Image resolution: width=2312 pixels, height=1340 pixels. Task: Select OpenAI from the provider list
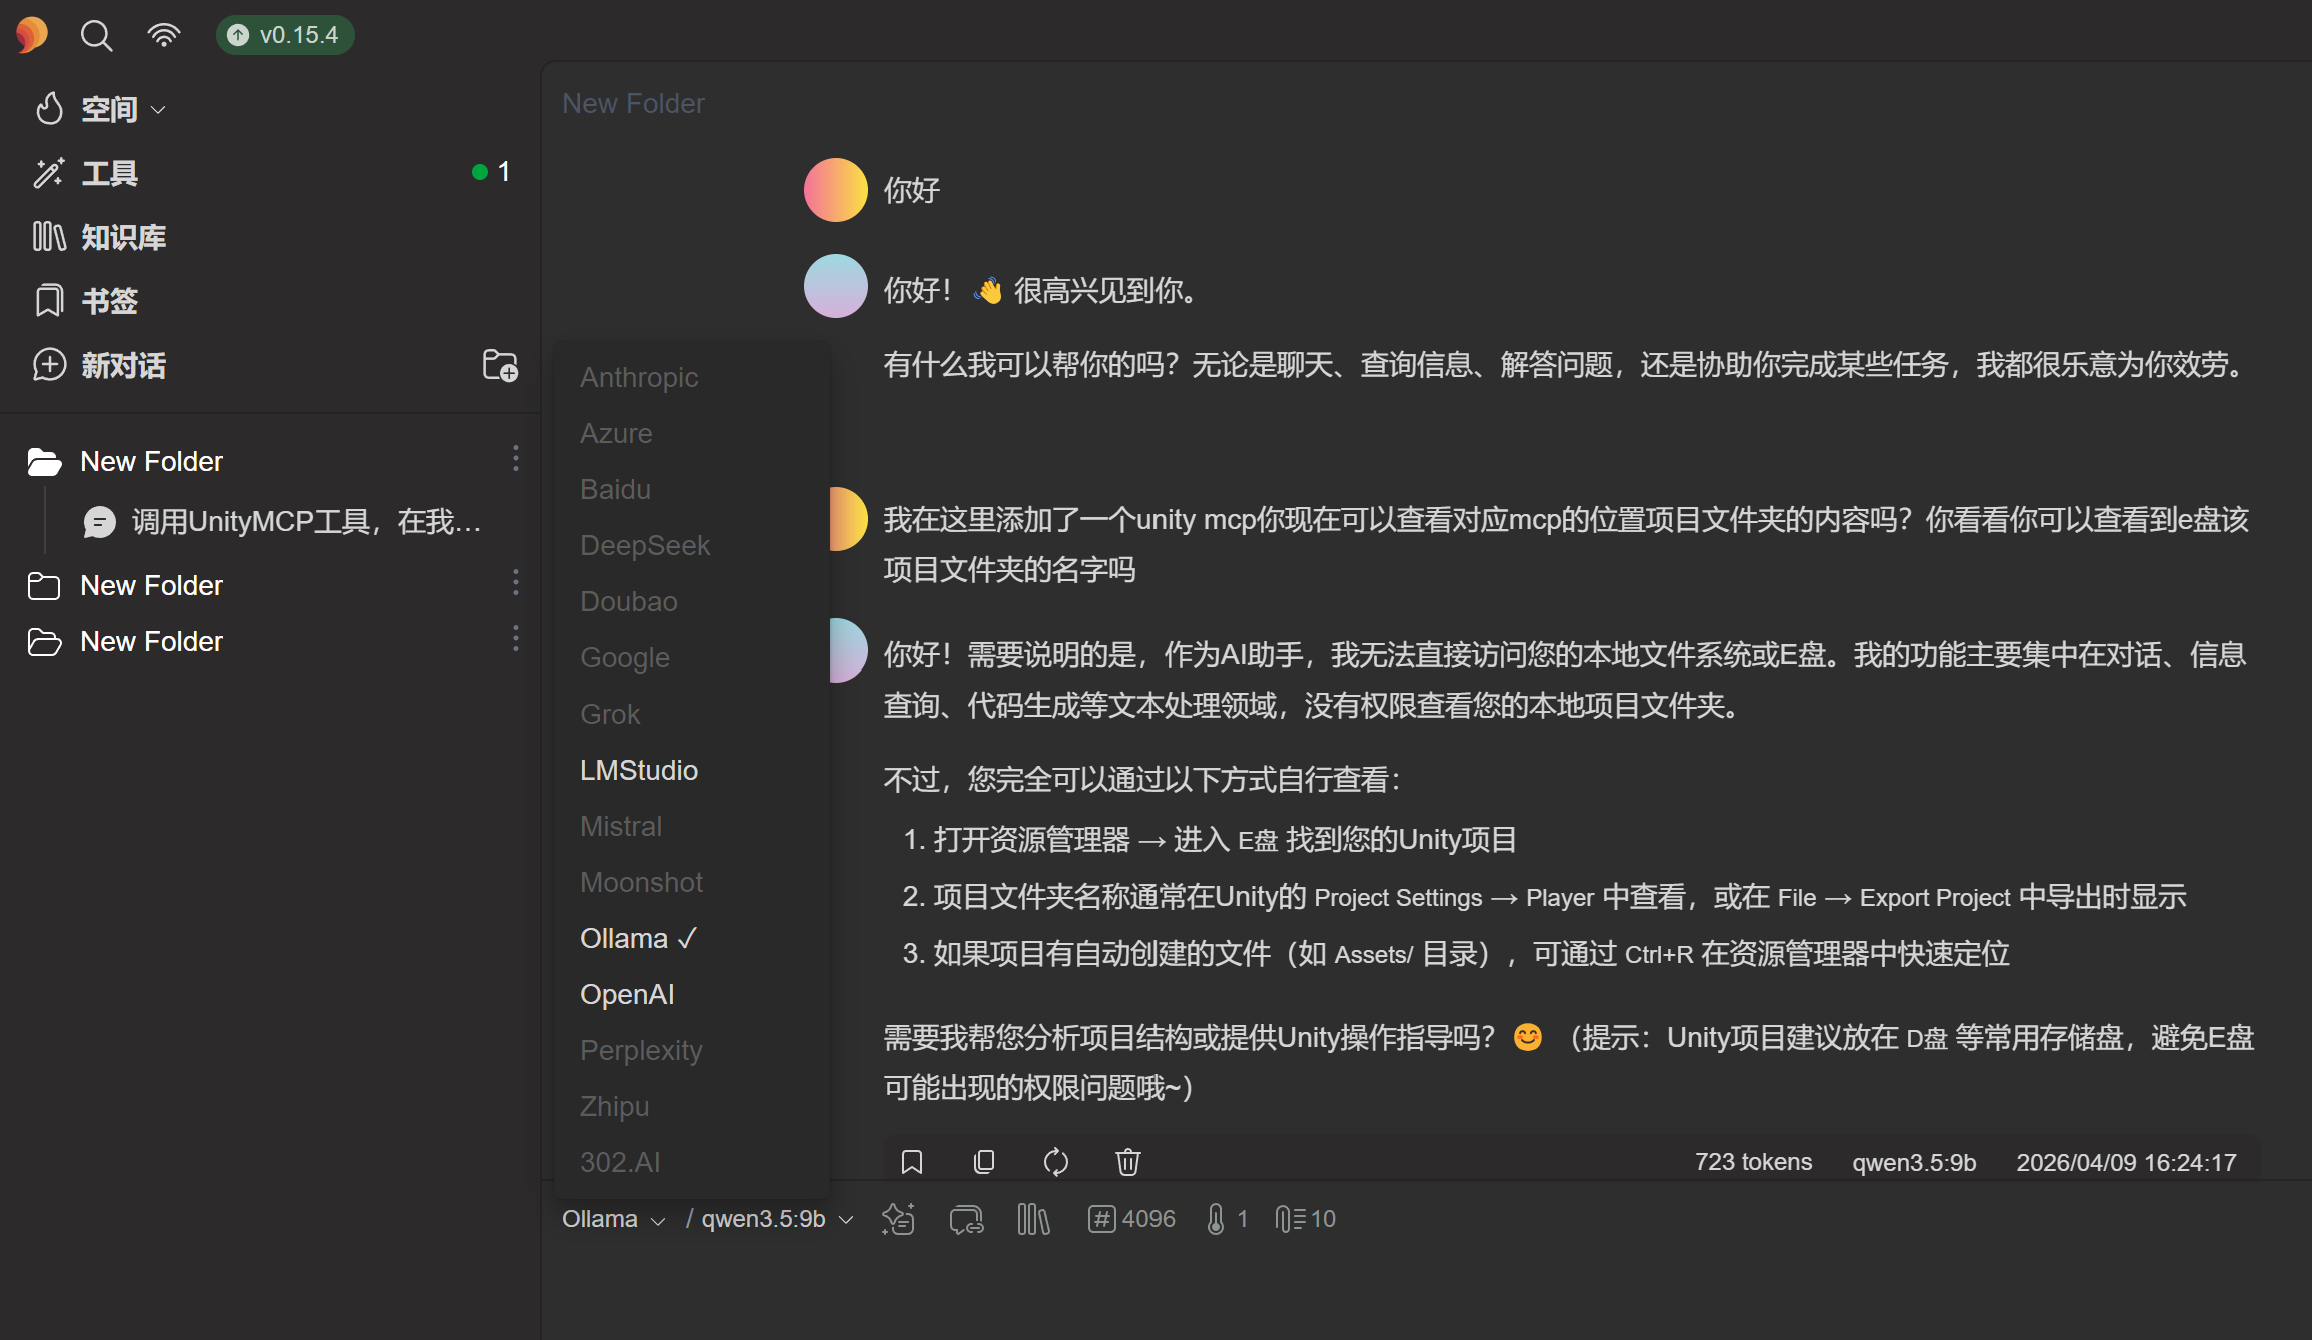pos(627,993)
